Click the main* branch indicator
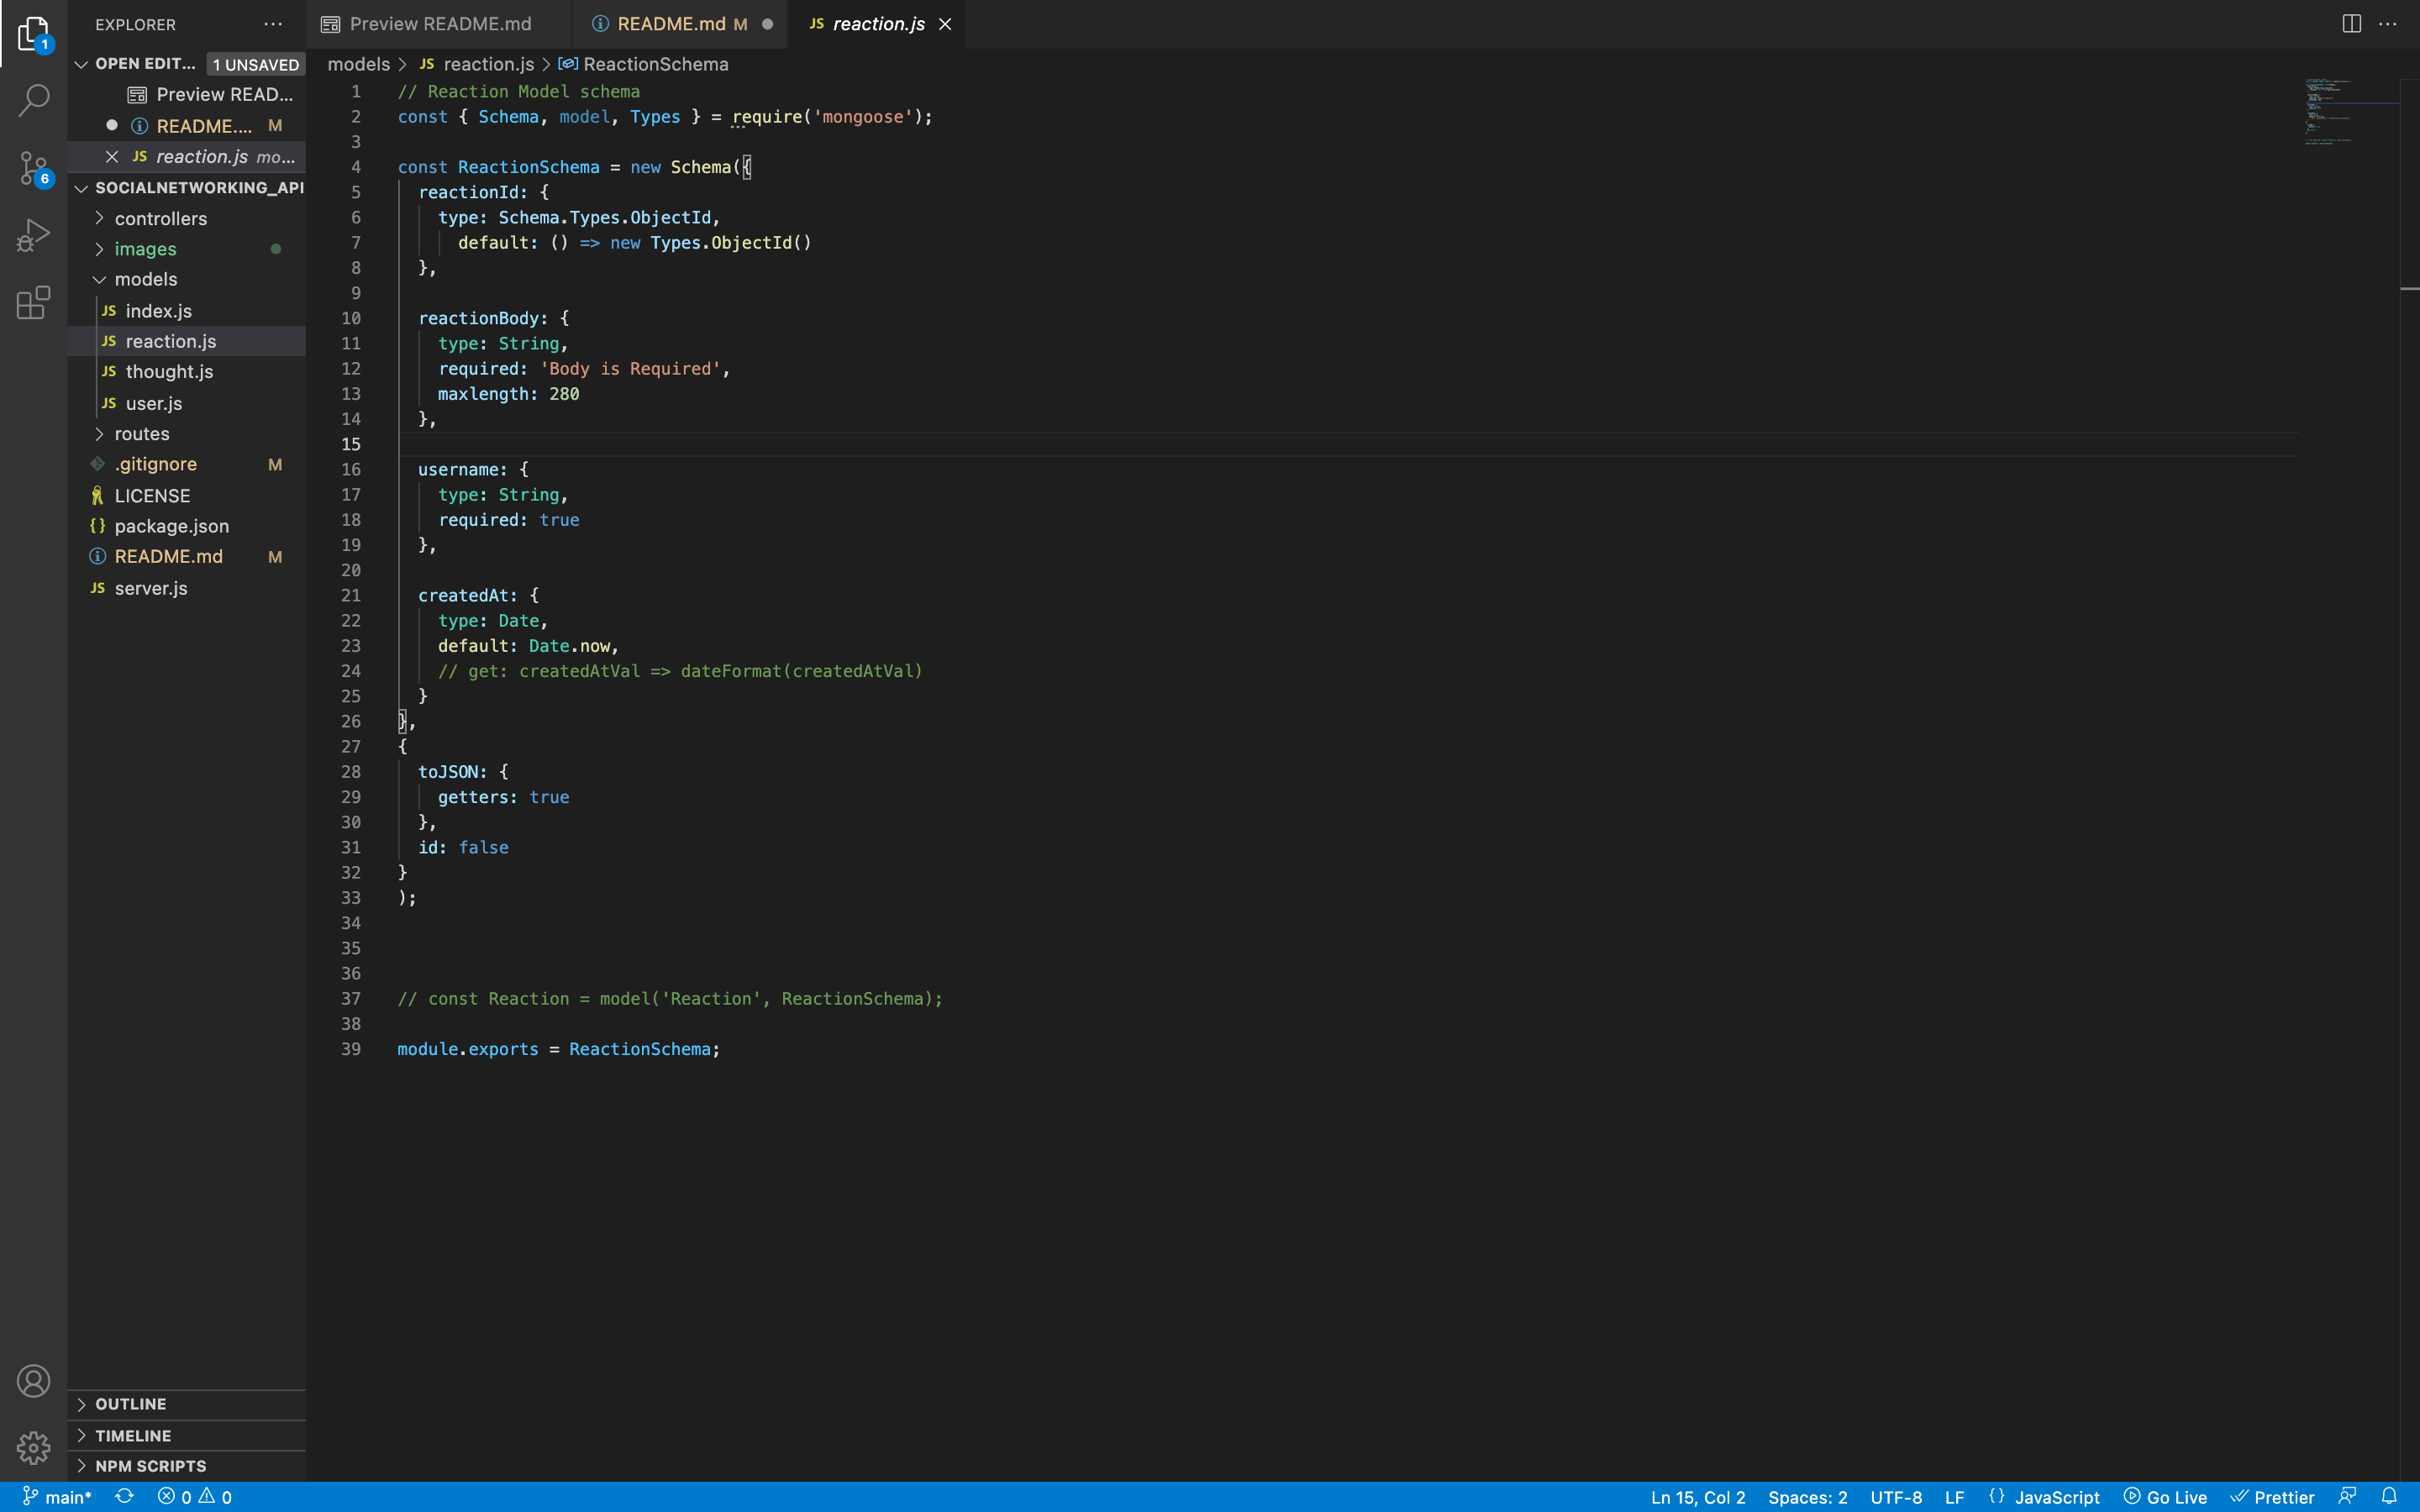 [x=58, y=1497]
